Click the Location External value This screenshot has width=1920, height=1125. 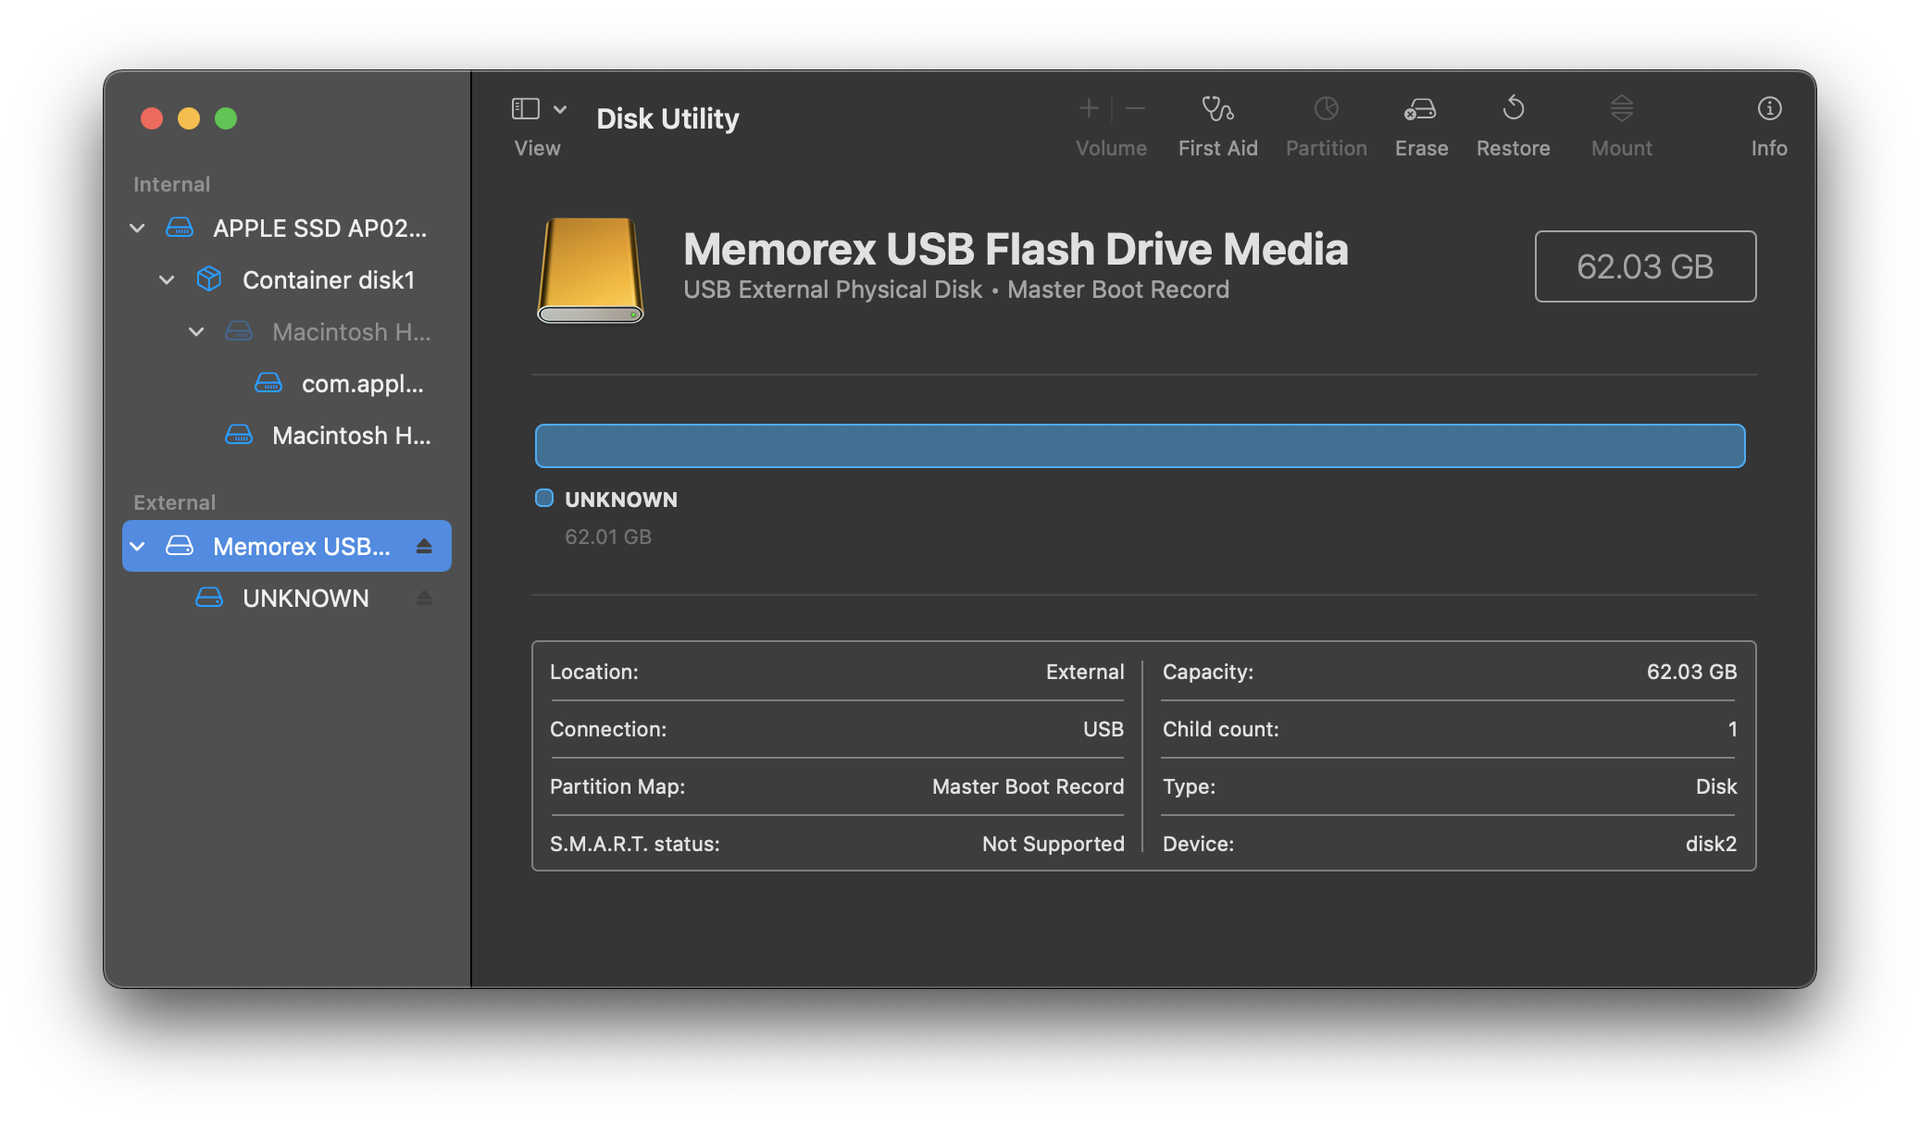1085,672
